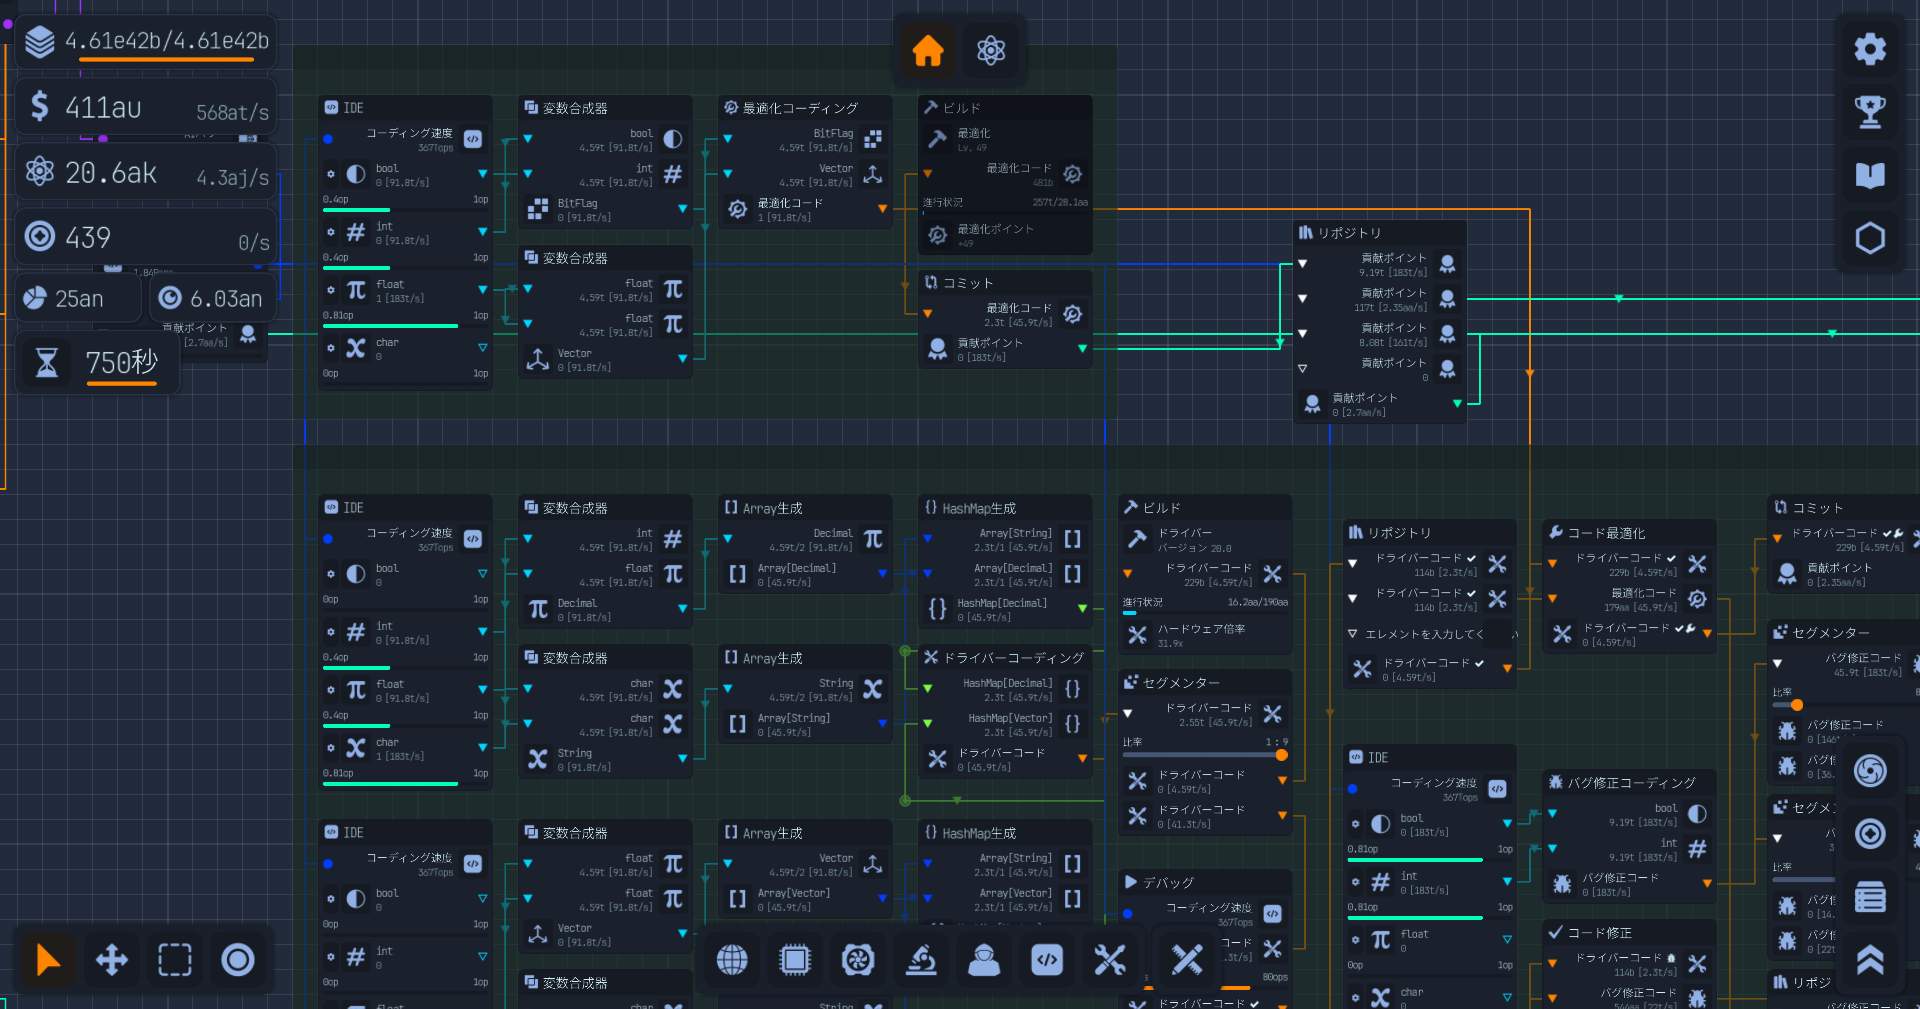Open the achievements trophy panel
1920x1009 pixels.
(1869, 111)
